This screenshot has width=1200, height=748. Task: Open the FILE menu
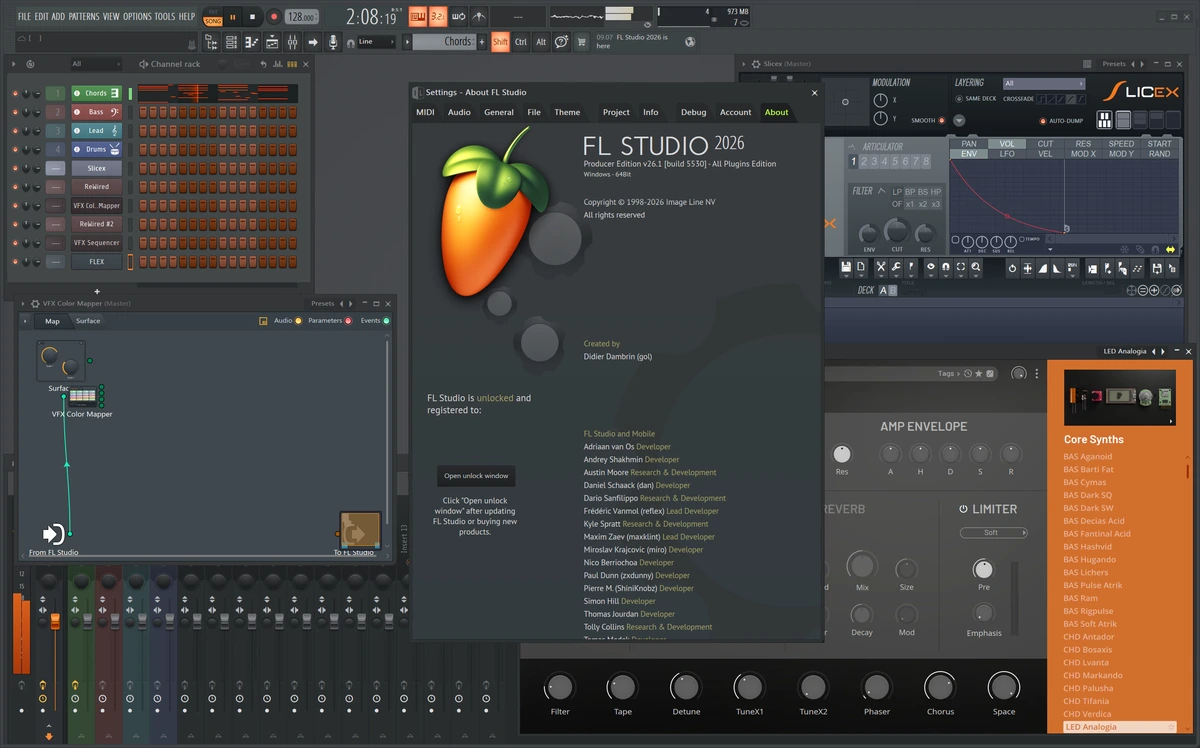(24, 17)
